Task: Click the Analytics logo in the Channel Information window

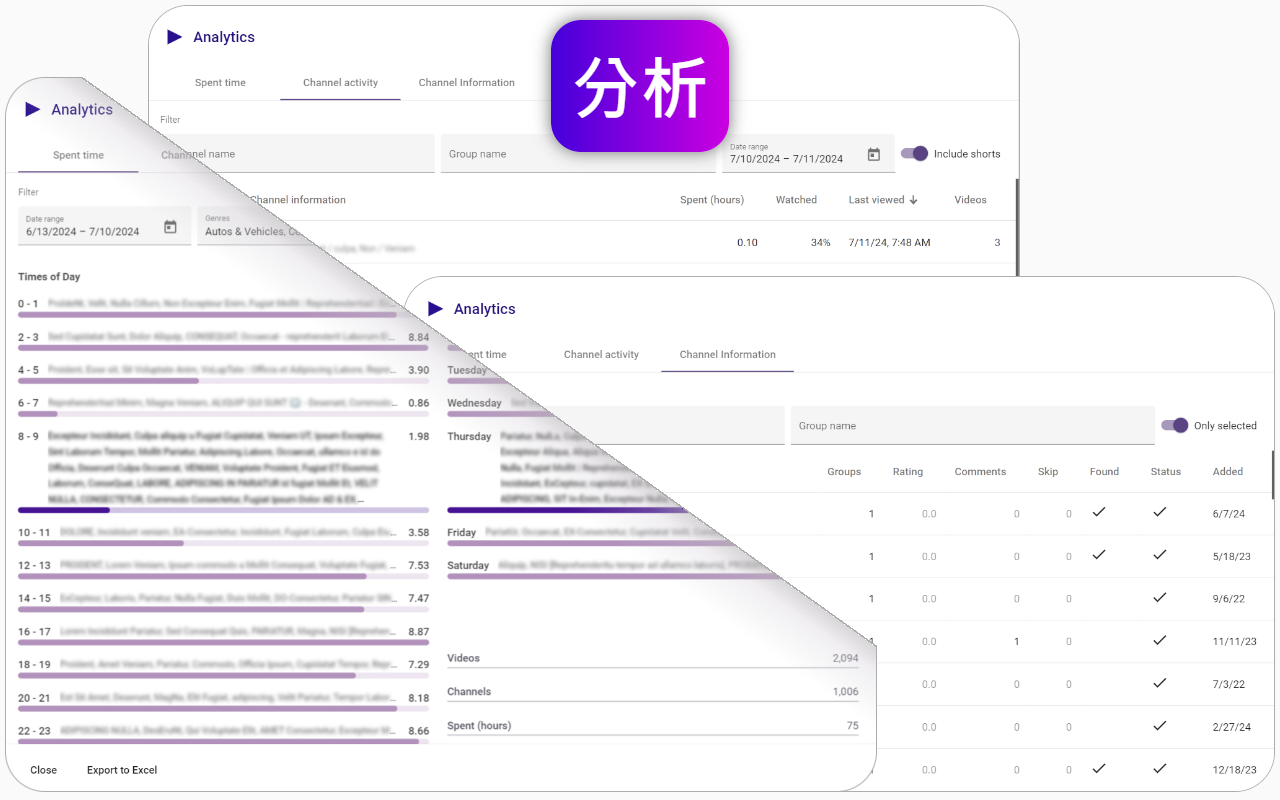Action: tap(436, 308)
